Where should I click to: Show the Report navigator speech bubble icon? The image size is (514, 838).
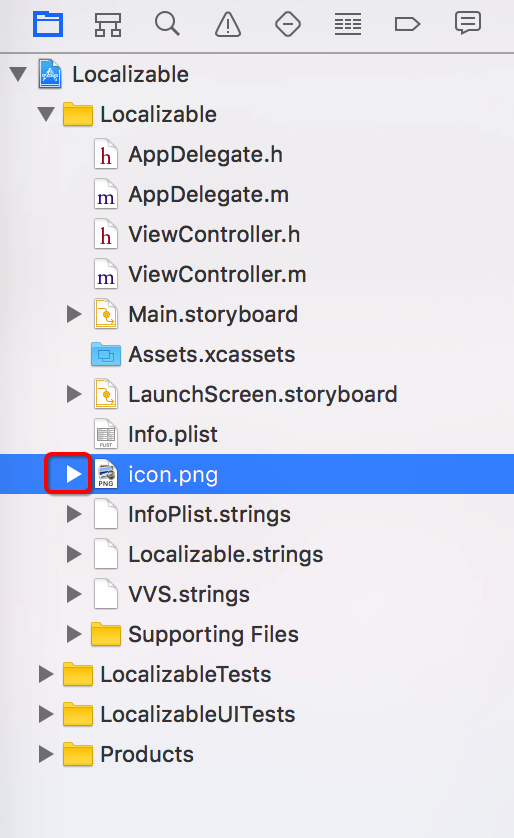coord(468,24)
